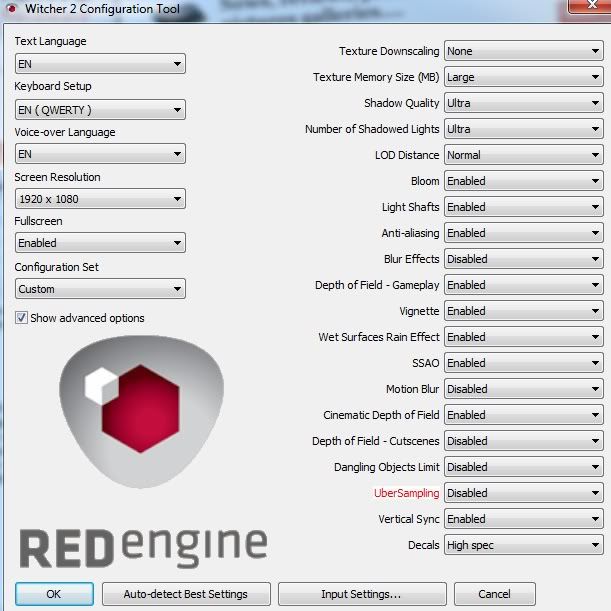Click the Texture Memory Size (MB) label

[376, 77]
